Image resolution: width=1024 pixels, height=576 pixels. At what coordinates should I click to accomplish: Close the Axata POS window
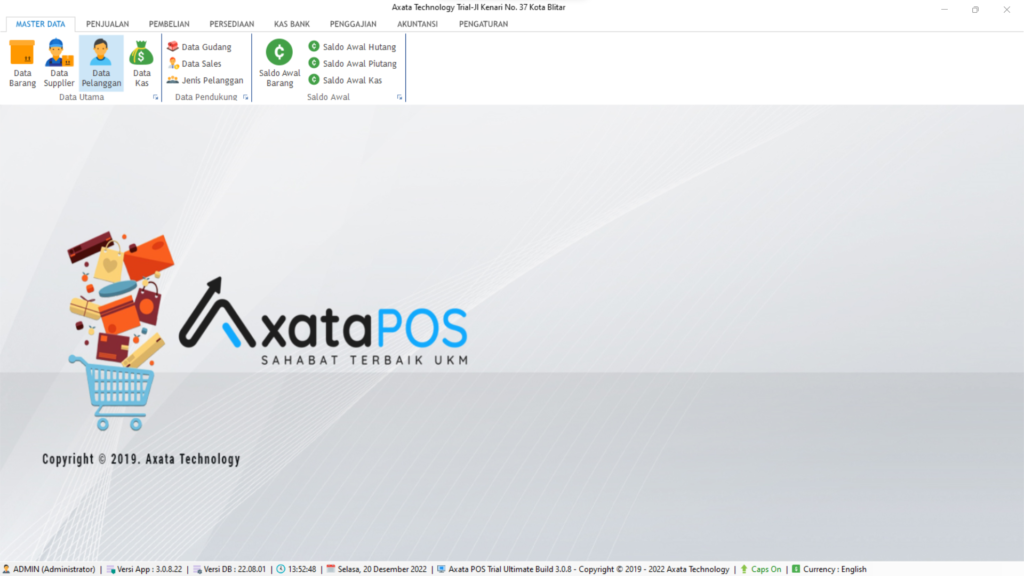point(1006,9)
